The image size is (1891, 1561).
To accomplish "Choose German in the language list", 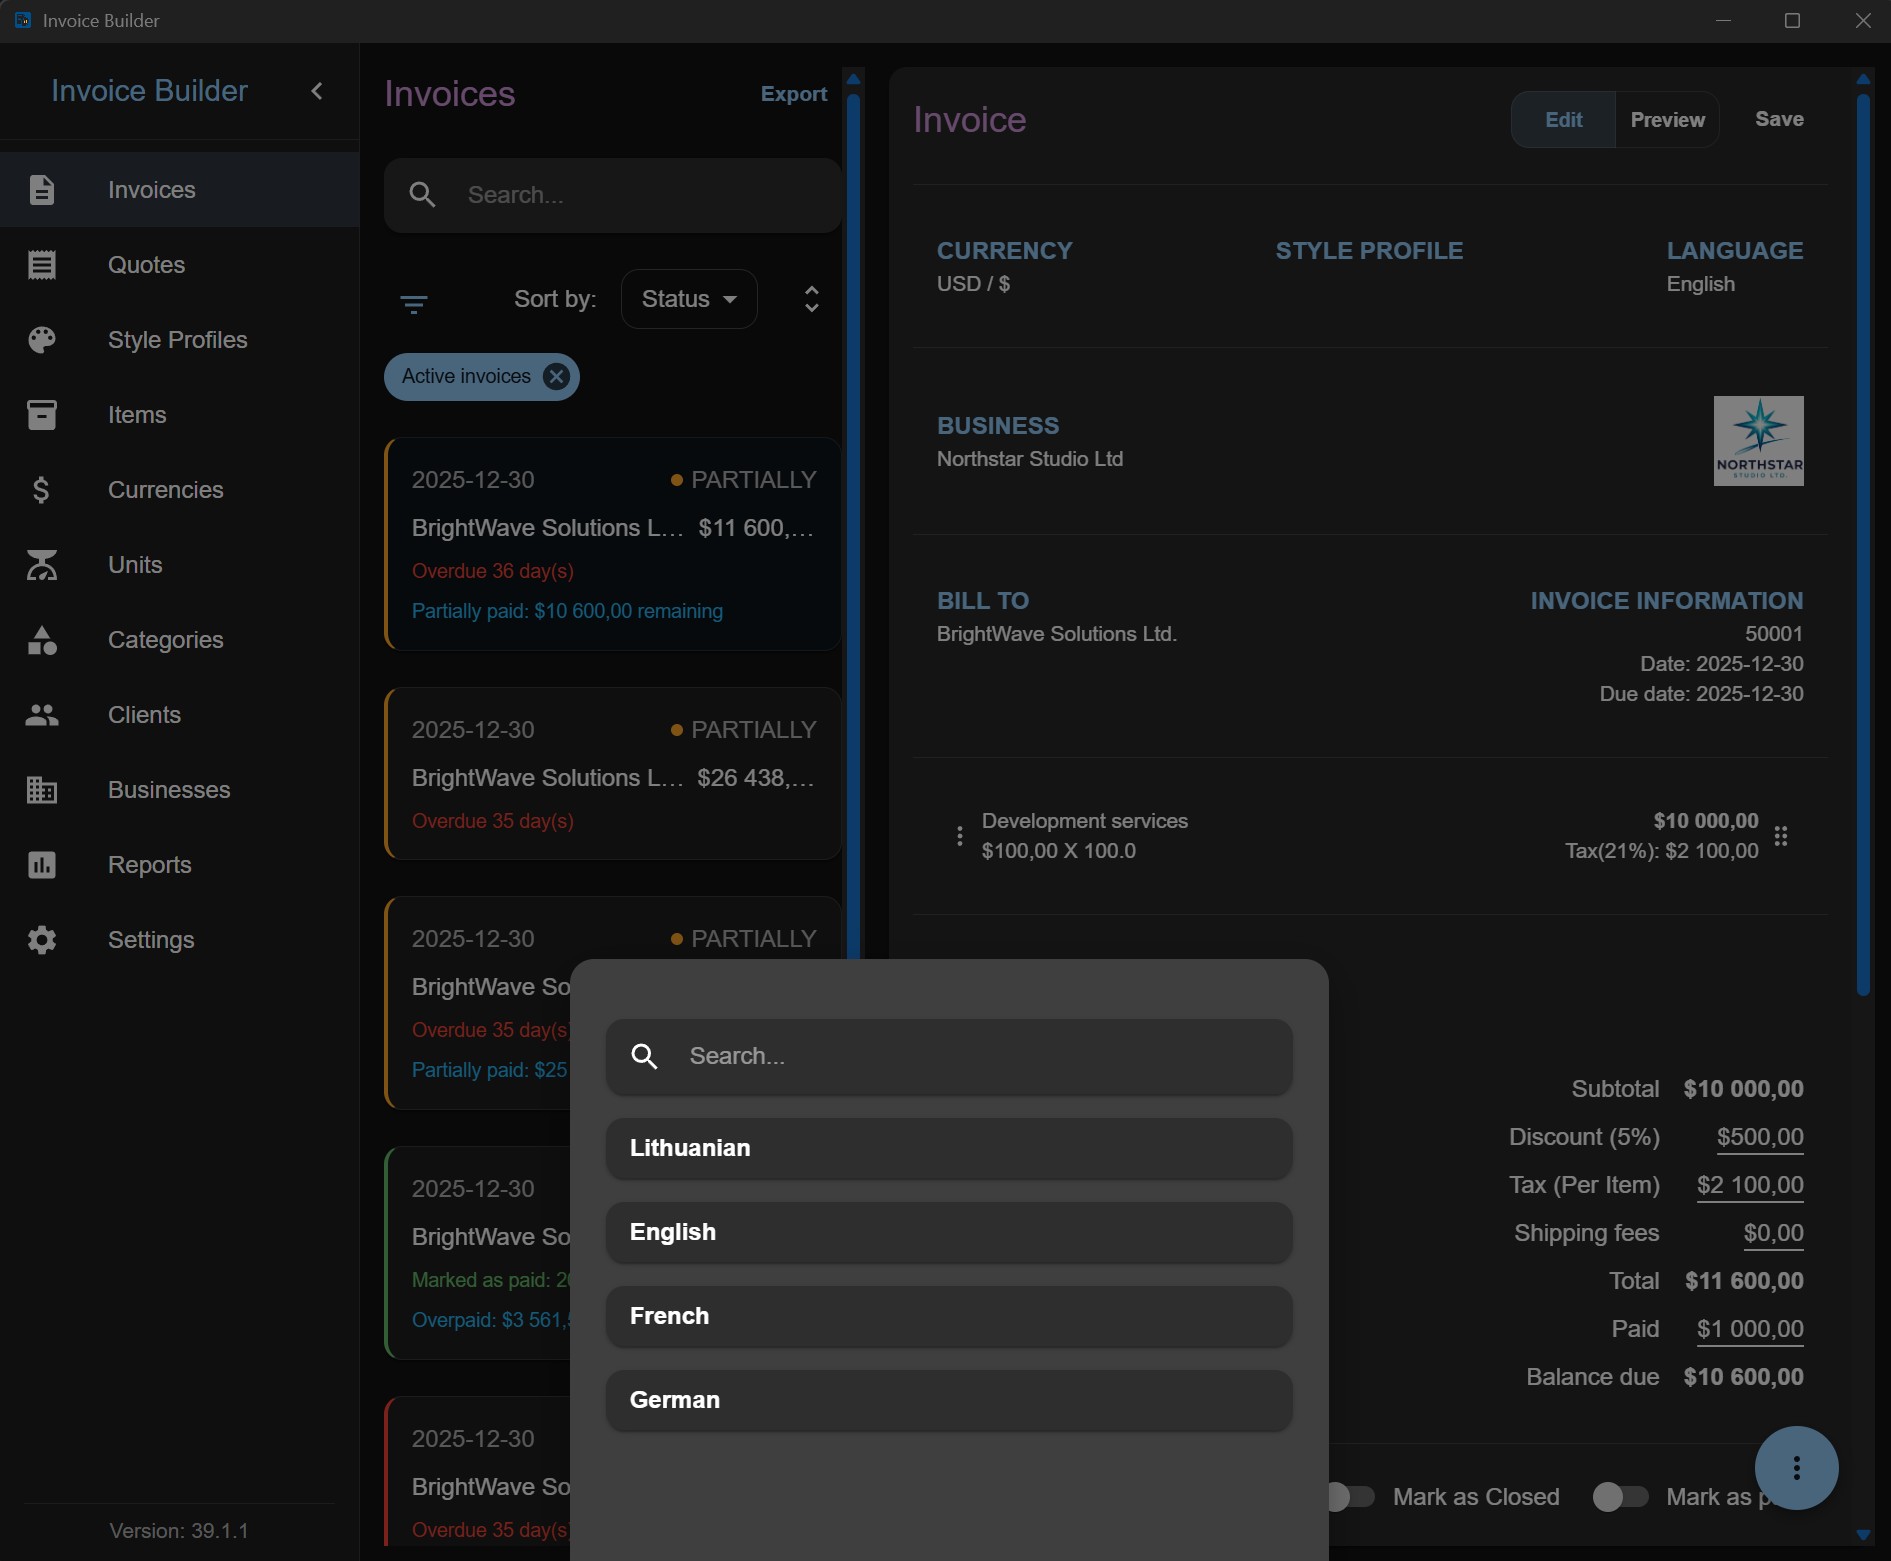I will pos(949,1400).
